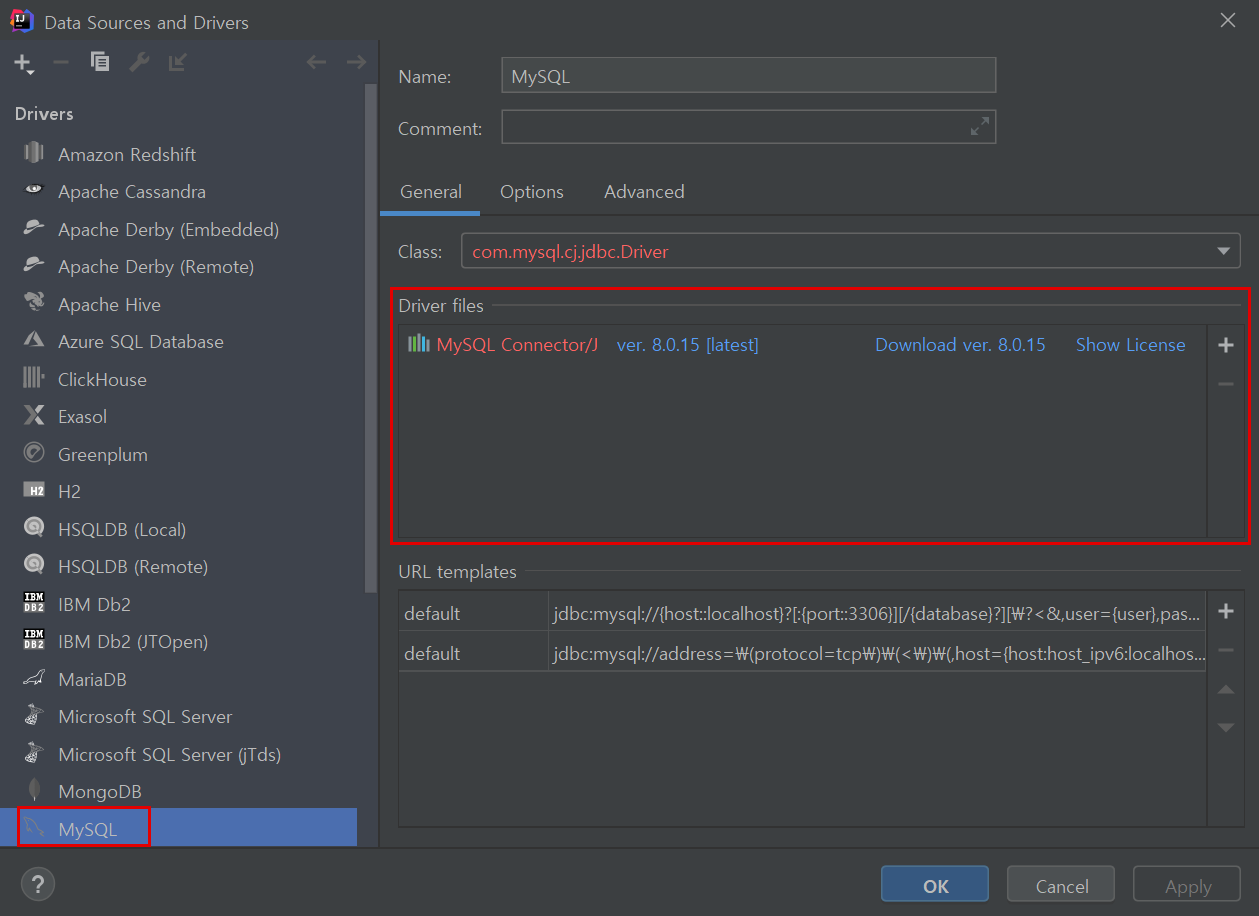This screenshot has width=1259, height=916.
Task: Click the forward arrow in toolbar
Action: pos(356,62)
